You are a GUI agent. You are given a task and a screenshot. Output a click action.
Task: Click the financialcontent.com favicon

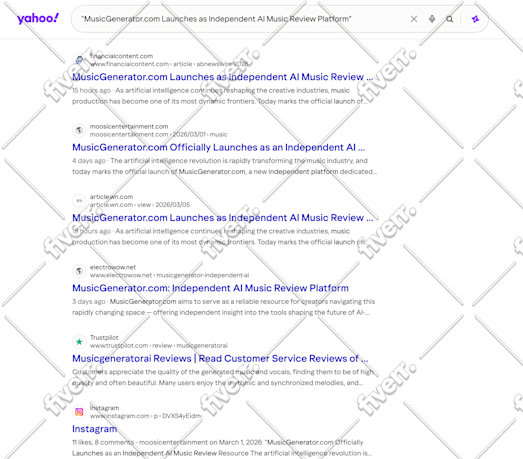[79, 60]
